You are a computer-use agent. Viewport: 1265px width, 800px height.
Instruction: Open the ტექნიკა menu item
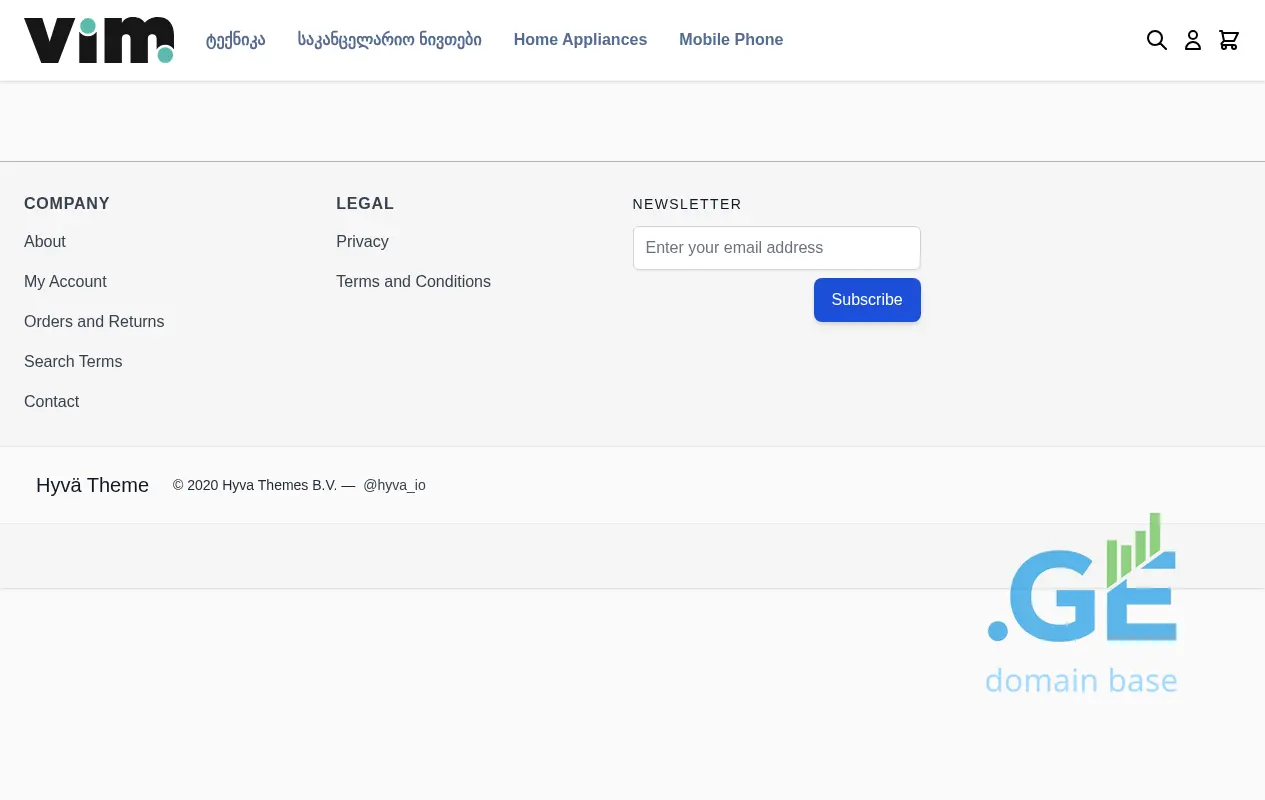tap(235, 40)
